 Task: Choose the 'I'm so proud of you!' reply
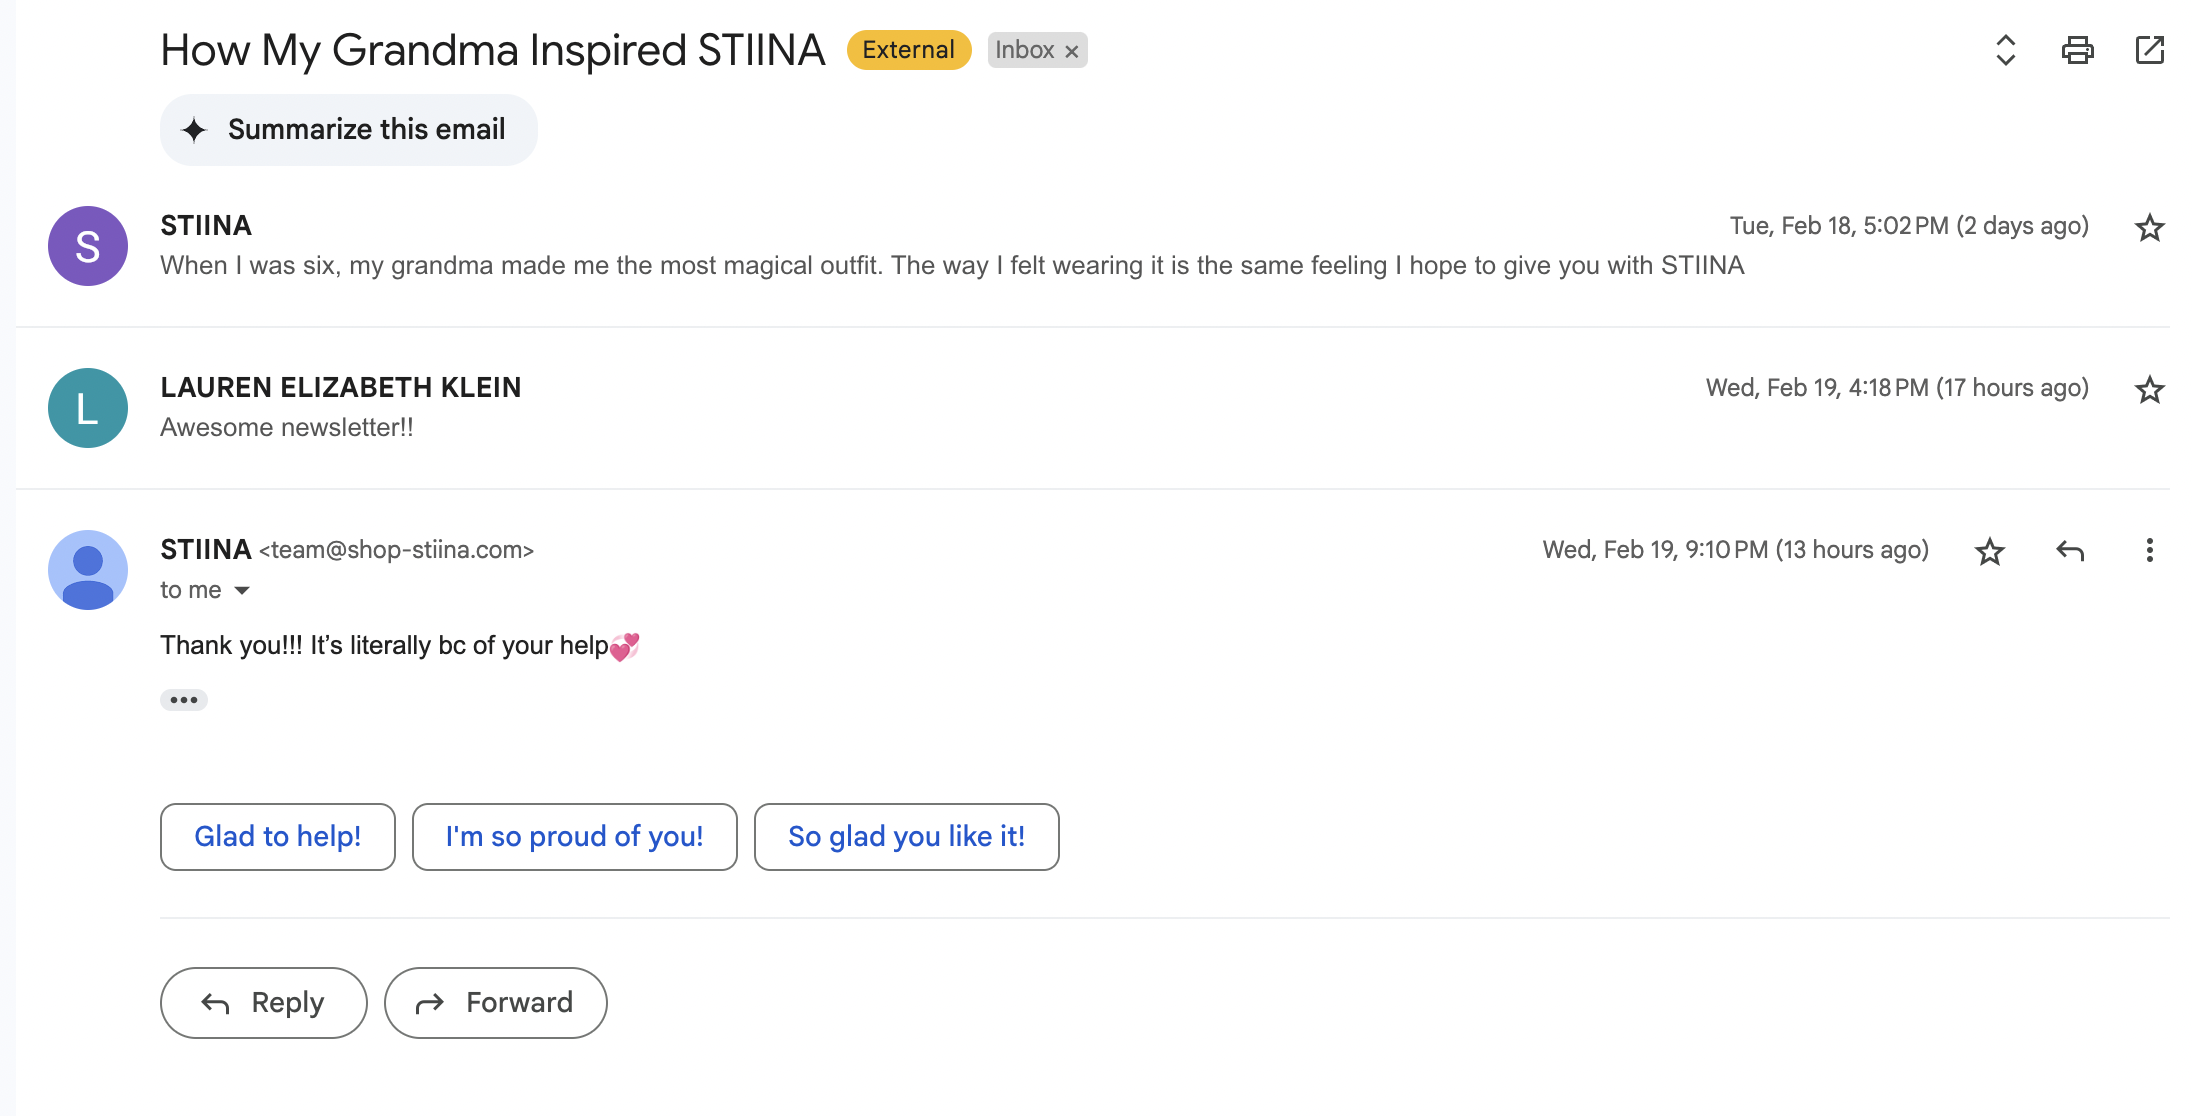[574, 837]
